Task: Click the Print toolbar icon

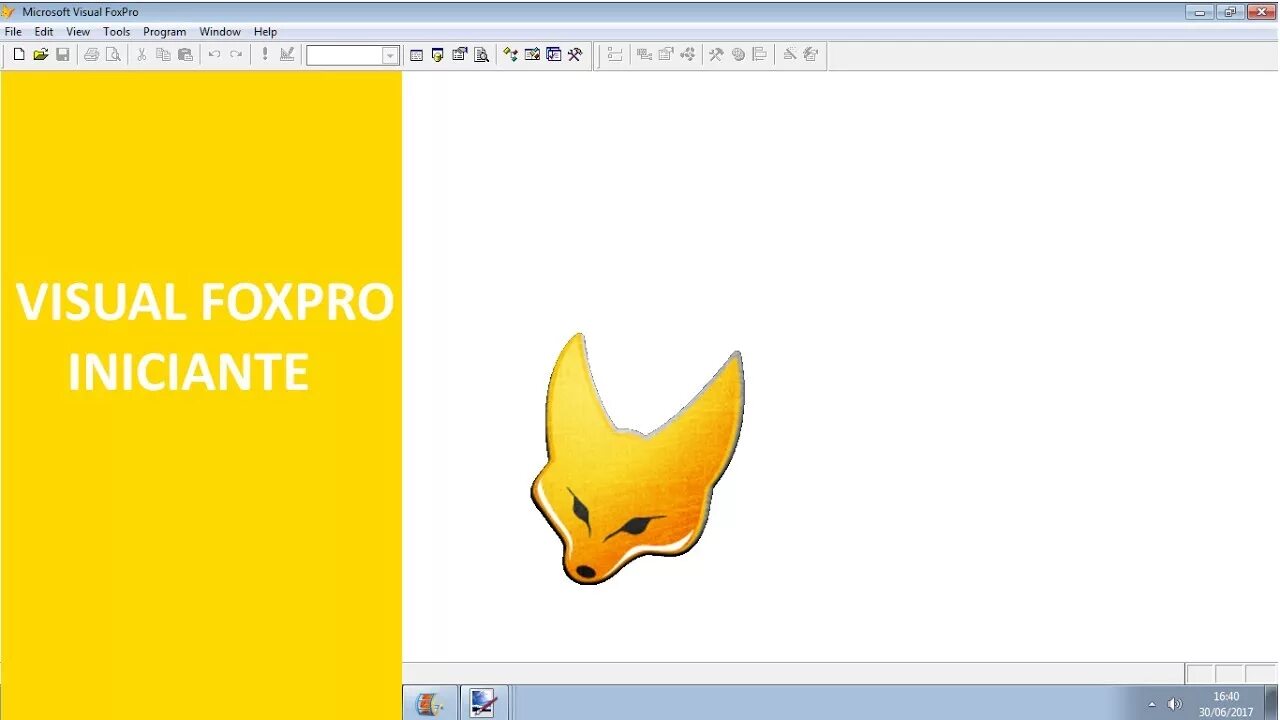Action: click(x=92, y=55)
